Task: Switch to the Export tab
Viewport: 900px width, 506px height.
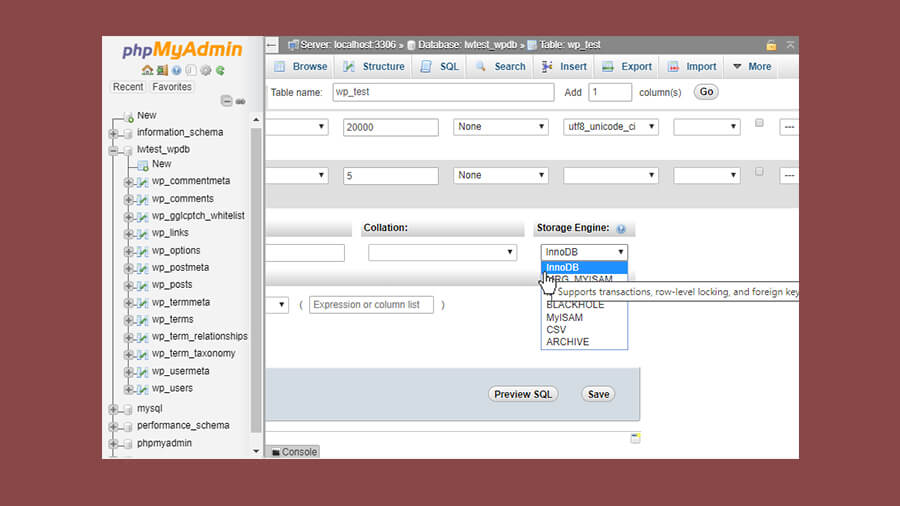Action: (627, 67)
